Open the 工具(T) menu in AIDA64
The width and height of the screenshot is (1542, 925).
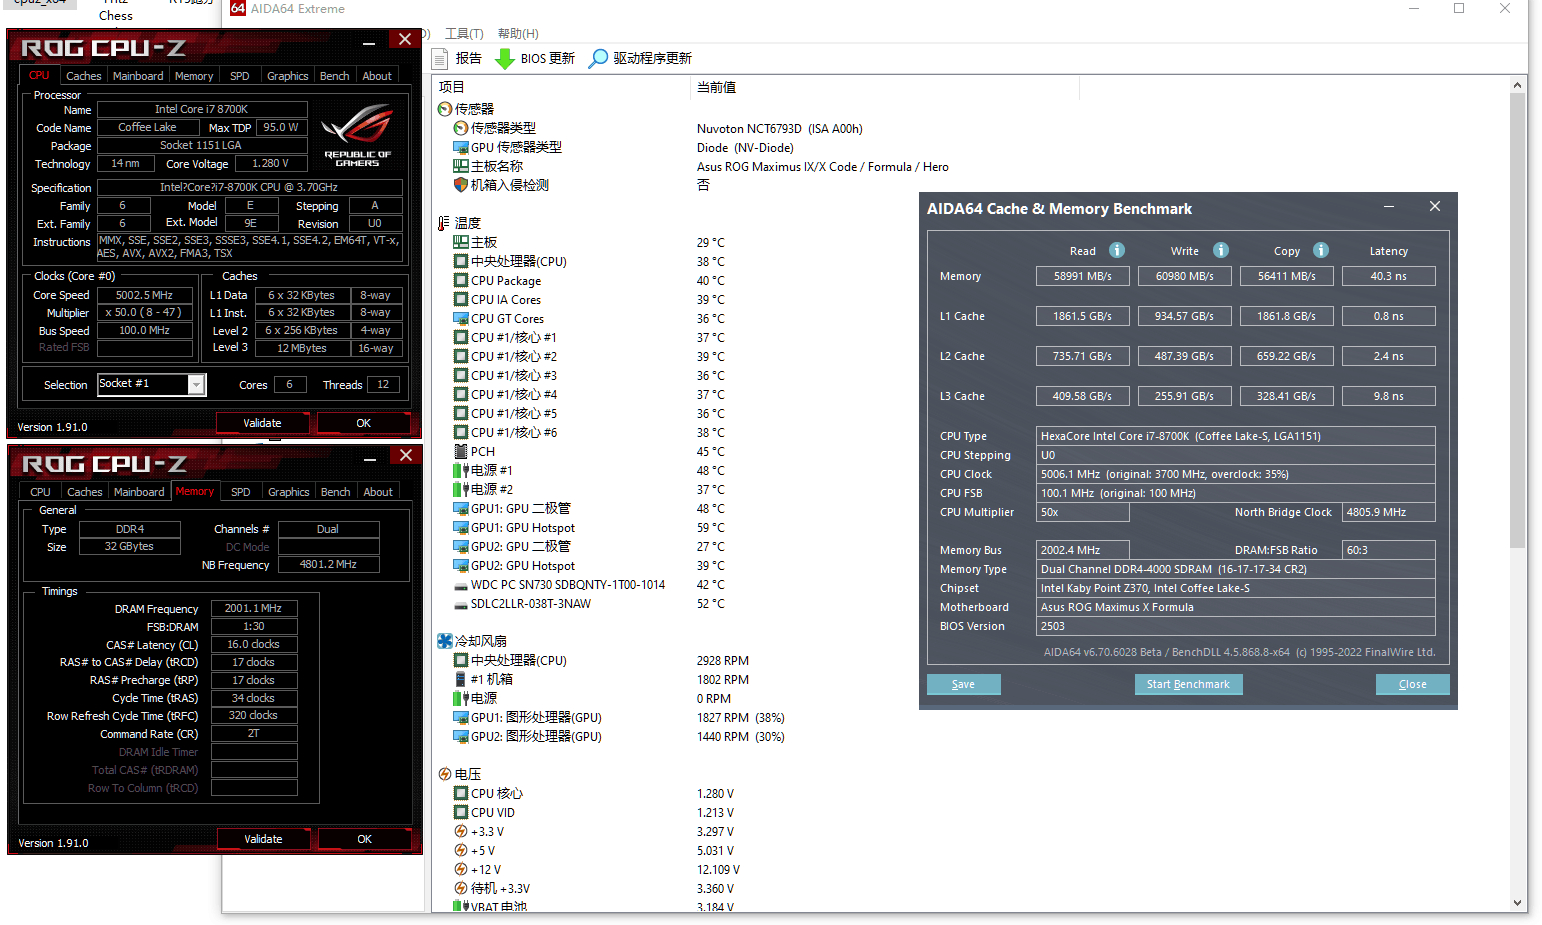(x=464, y=34)
